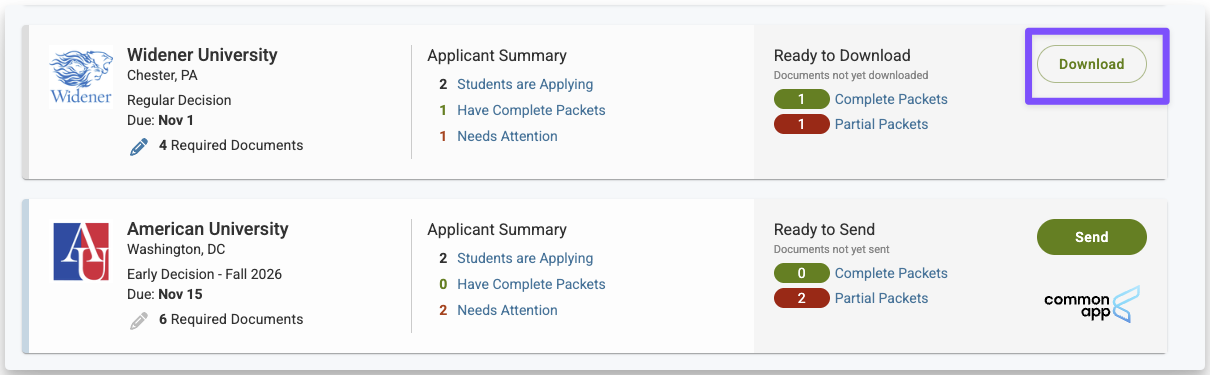Viewport: 1210px width, 375px height.
Task: Click the blue pencil icon for Widener documents
Action: [x=139, y=146]
